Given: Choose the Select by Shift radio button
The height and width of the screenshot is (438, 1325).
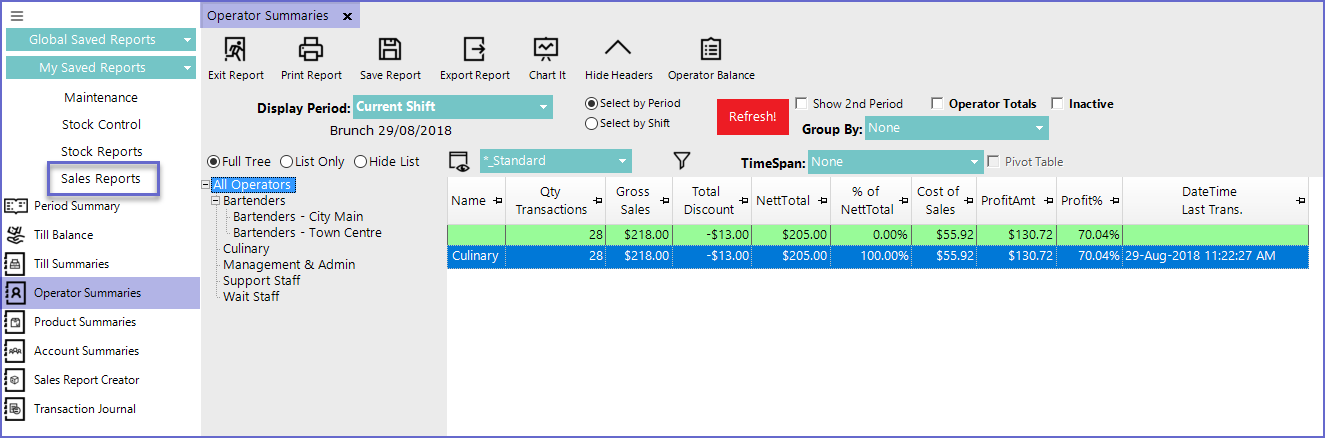Looking at the screenshot, I should point(592,123).
